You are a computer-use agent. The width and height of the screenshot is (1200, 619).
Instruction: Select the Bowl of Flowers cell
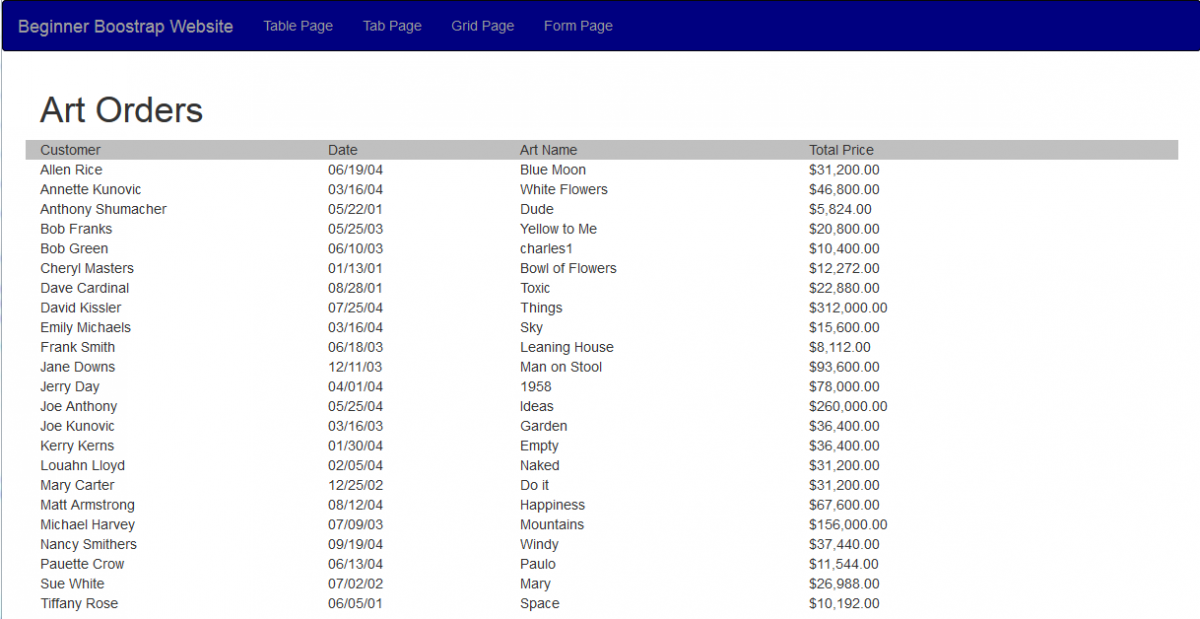[x=568, y=268]
